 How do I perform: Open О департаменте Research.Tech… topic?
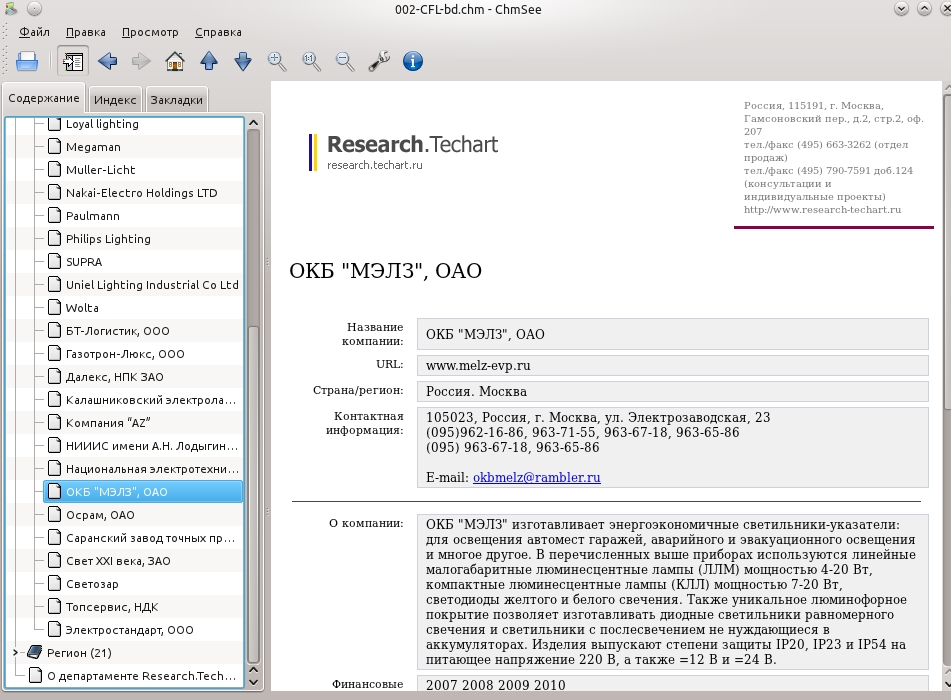click(x=141, y=676)
